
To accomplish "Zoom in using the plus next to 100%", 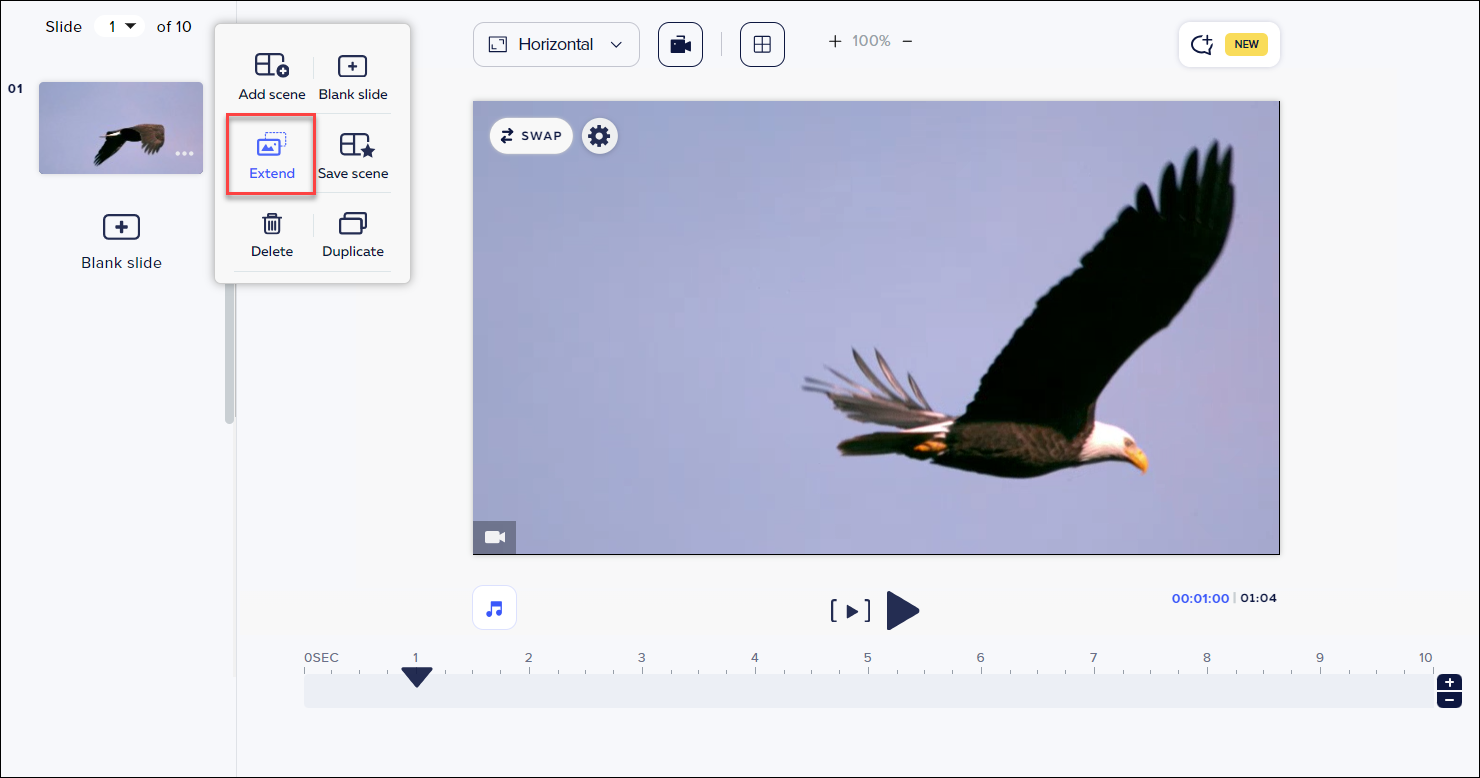I will [x=834, y=41].
